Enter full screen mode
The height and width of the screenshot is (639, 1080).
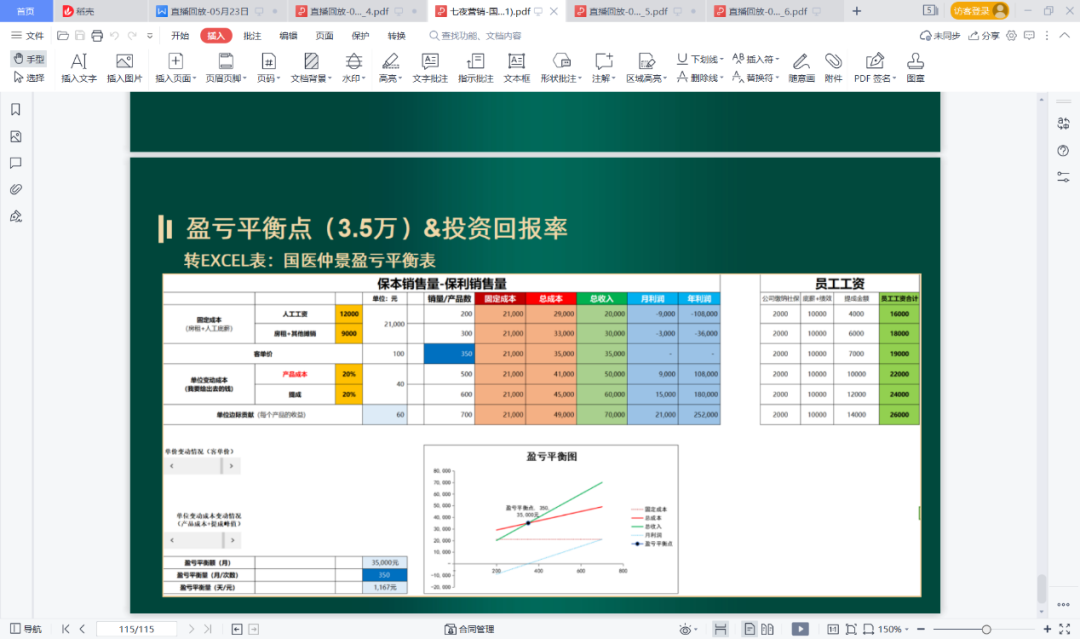(x=1065, y=629)
